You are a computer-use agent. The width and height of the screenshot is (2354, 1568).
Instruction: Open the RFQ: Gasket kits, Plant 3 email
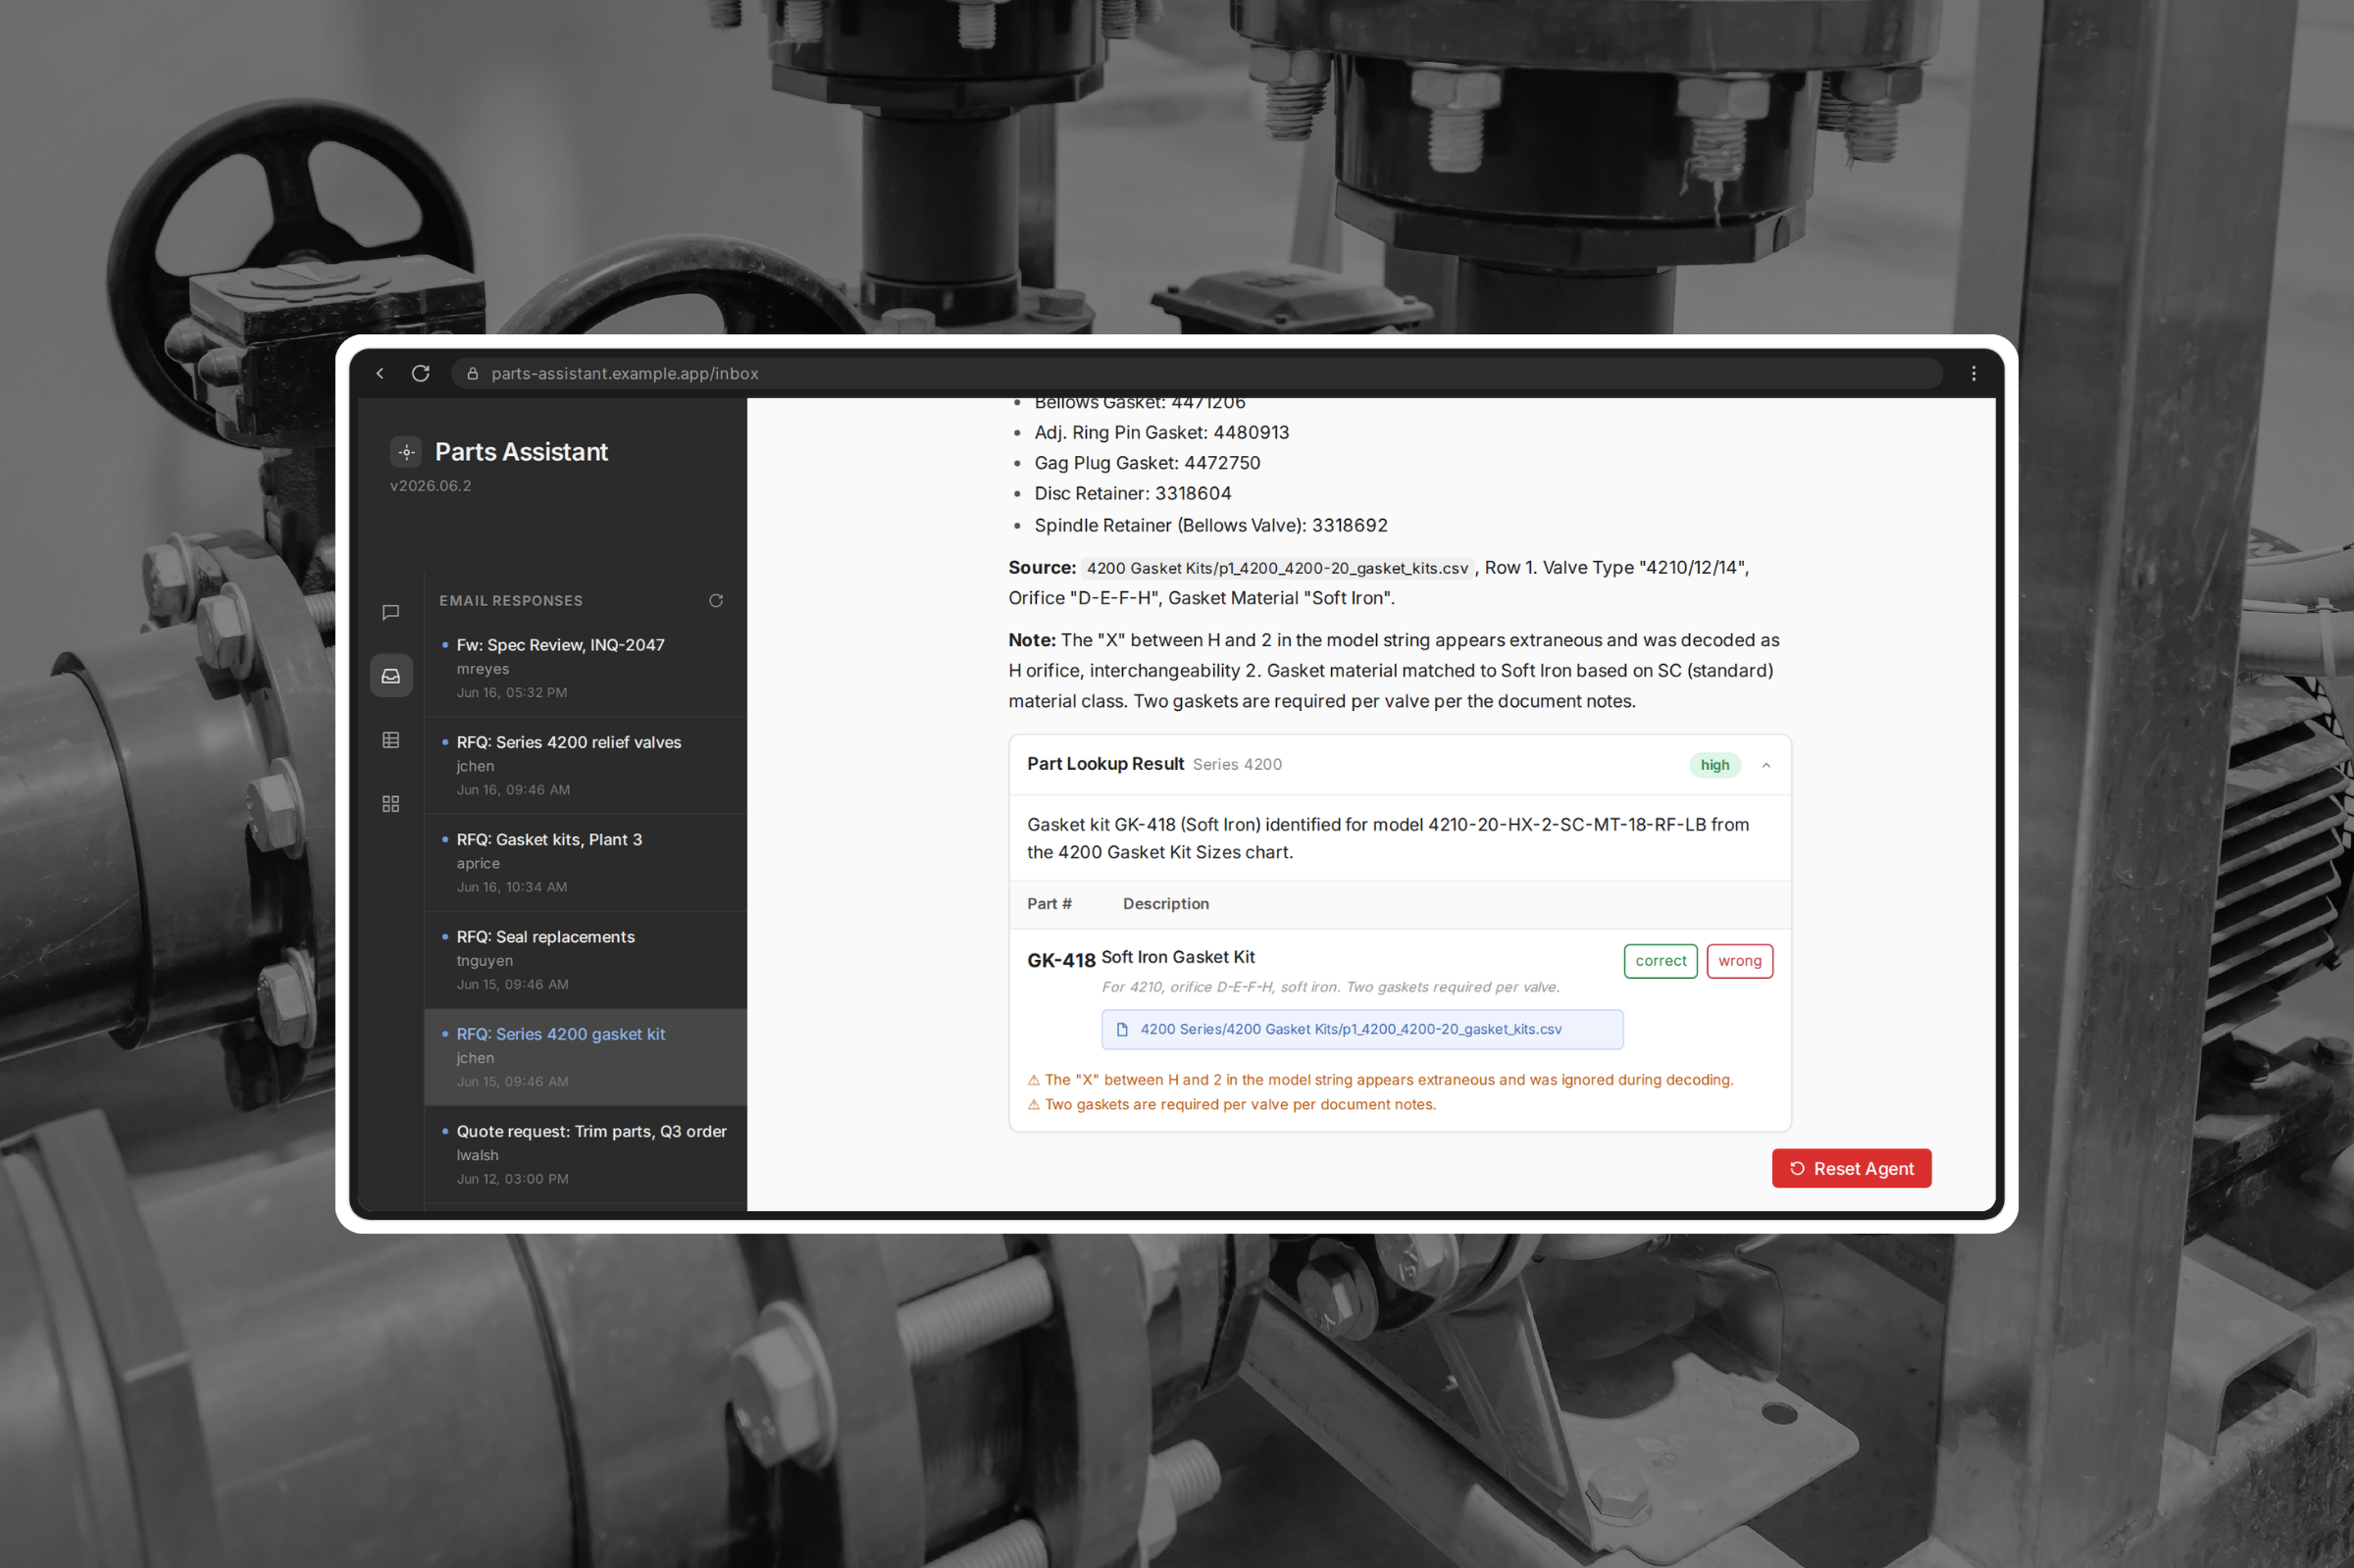click(x=586, y=862)
